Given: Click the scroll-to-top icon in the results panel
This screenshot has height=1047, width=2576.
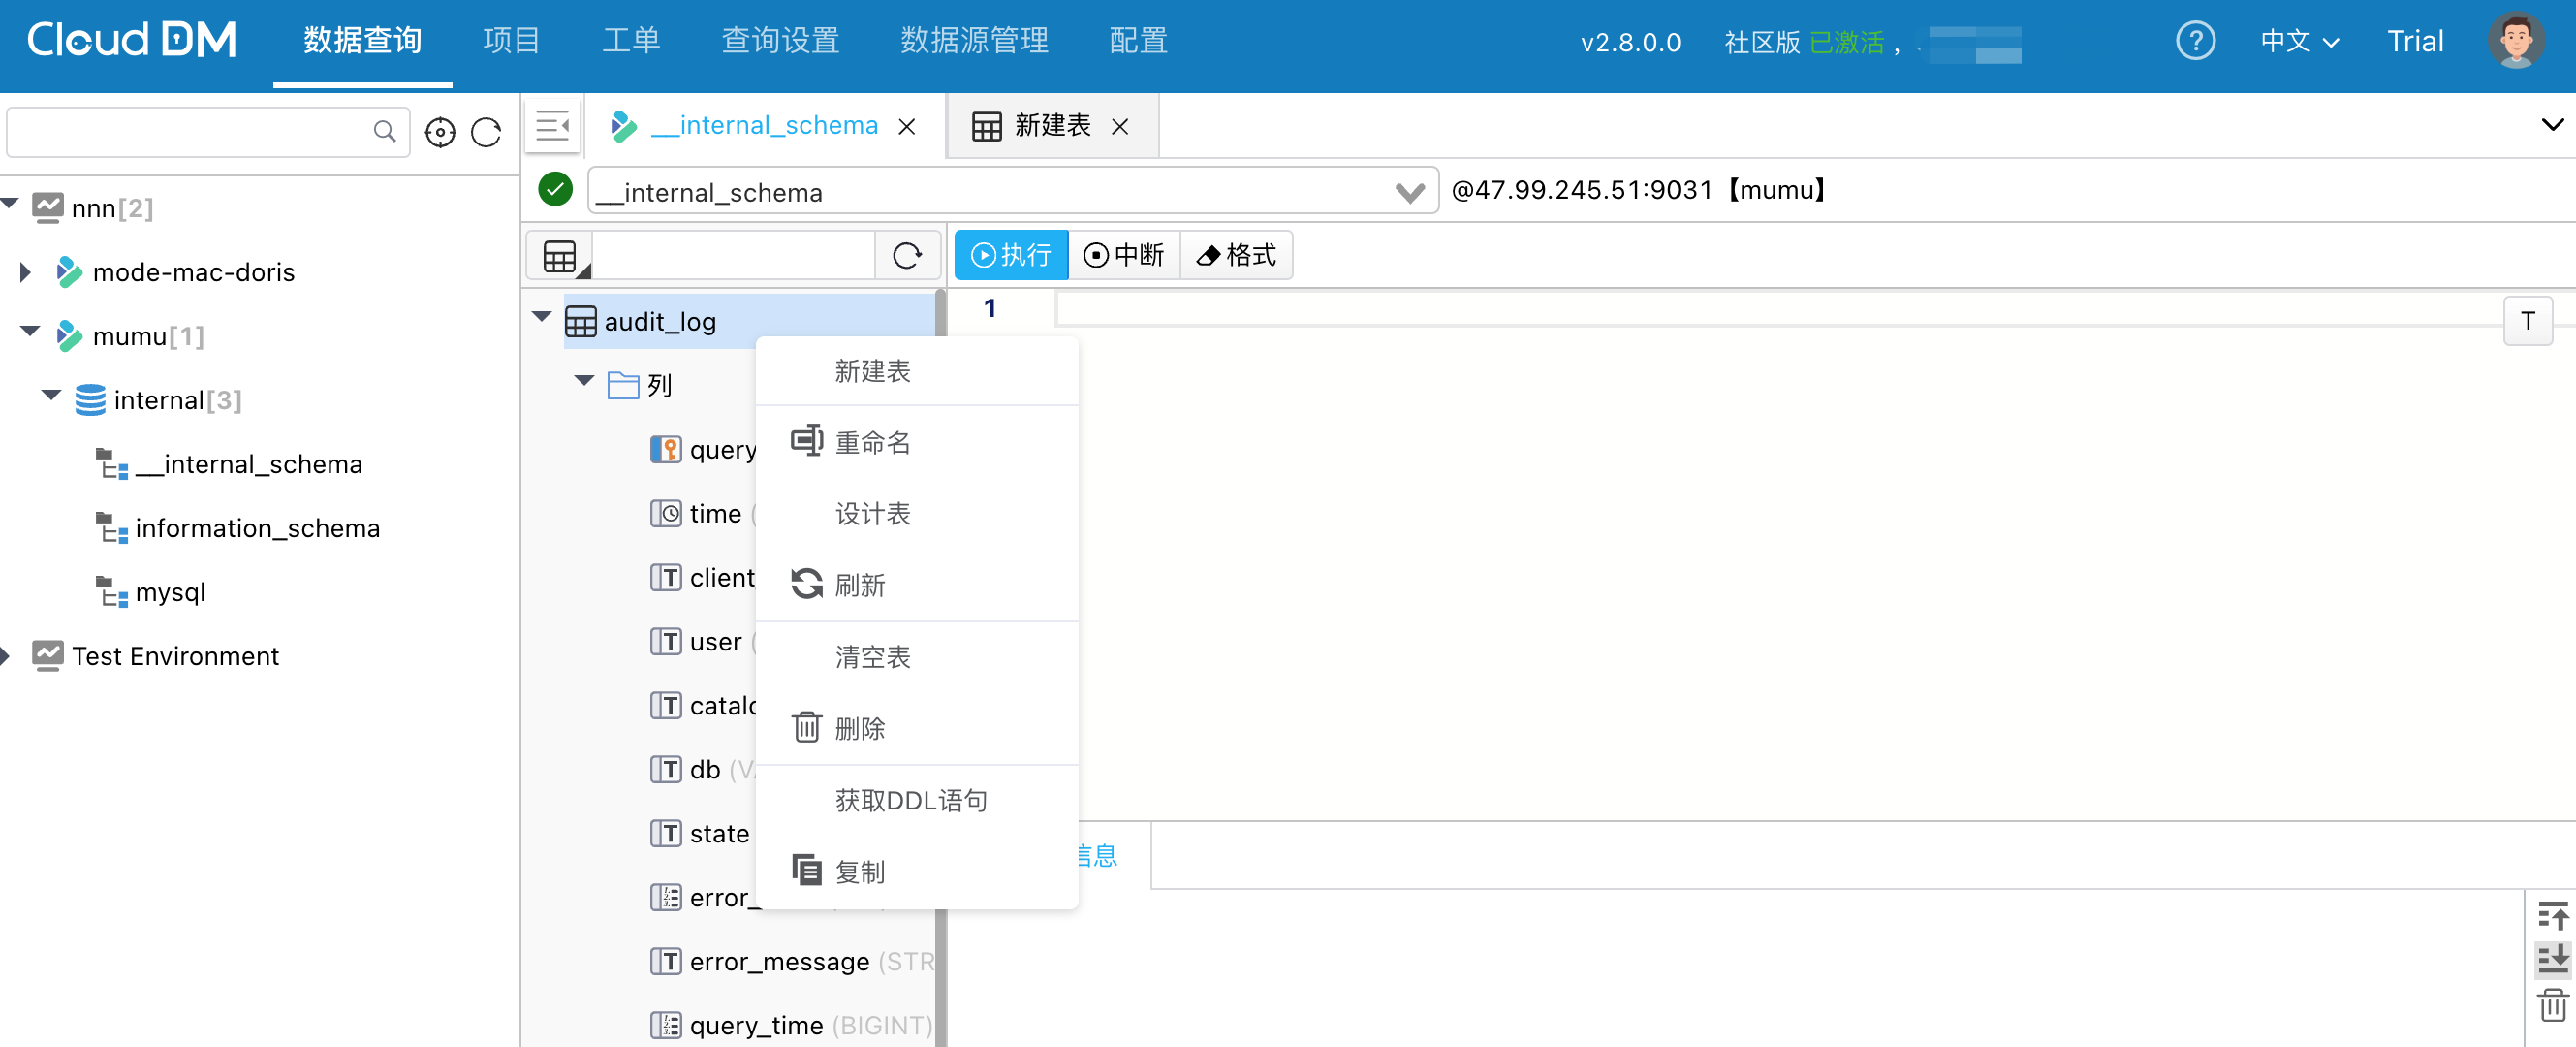Looking at the screenshot, I should point(2552,915).
